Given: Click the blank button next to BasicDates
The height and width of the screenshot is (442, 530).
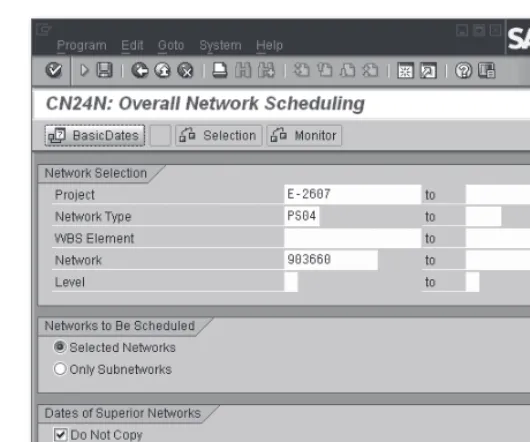Looking at the screenshot, I should tap(160, 136).
